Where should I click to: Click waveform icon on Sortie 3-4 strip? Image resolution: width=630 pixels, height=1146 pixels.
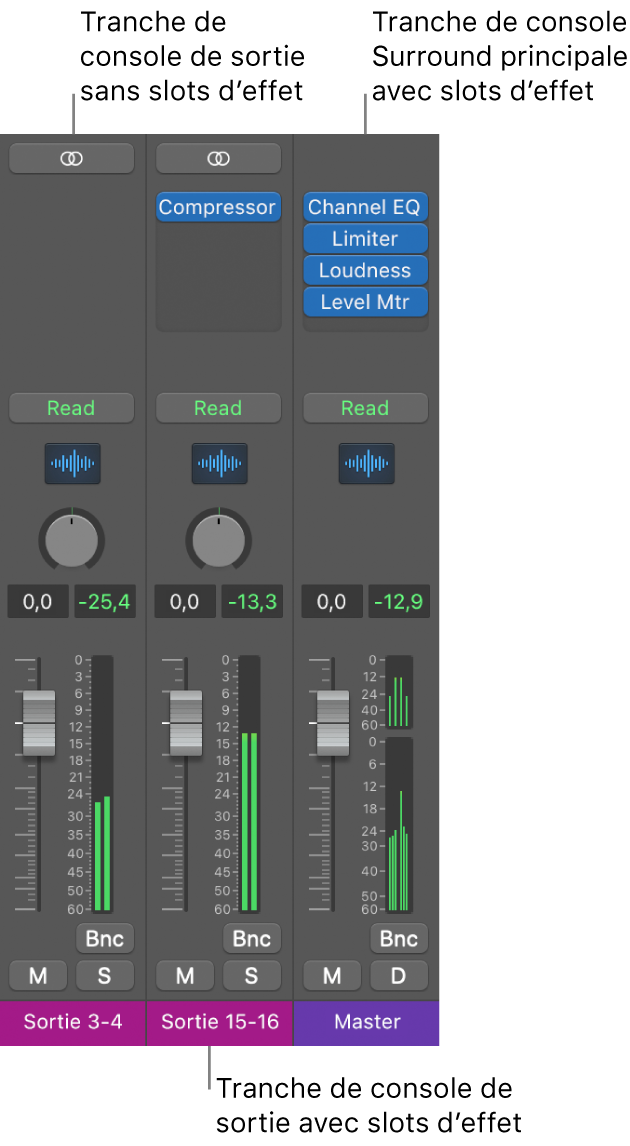pos(71,464)
